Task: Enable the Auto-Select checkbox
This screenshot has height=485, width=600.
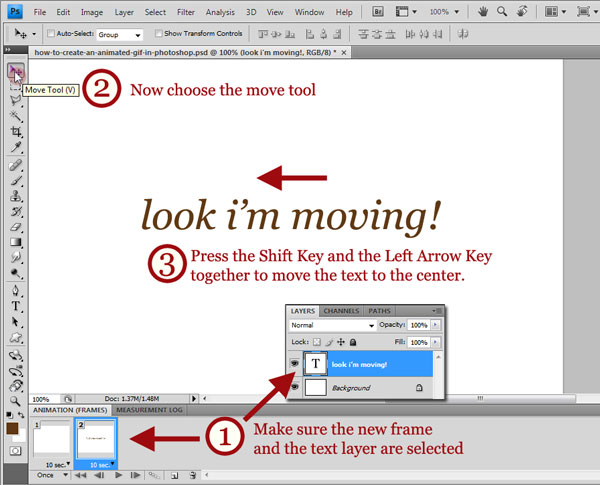Action: pyautogui.click(x=51, y=34)
